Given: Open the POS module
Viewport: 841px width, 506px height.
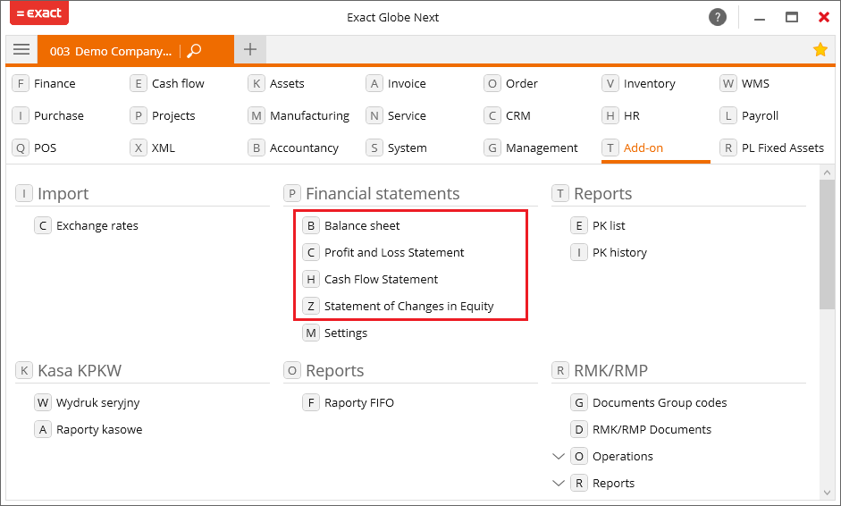Looking at the screenshot, I should [x=34, y=148].
